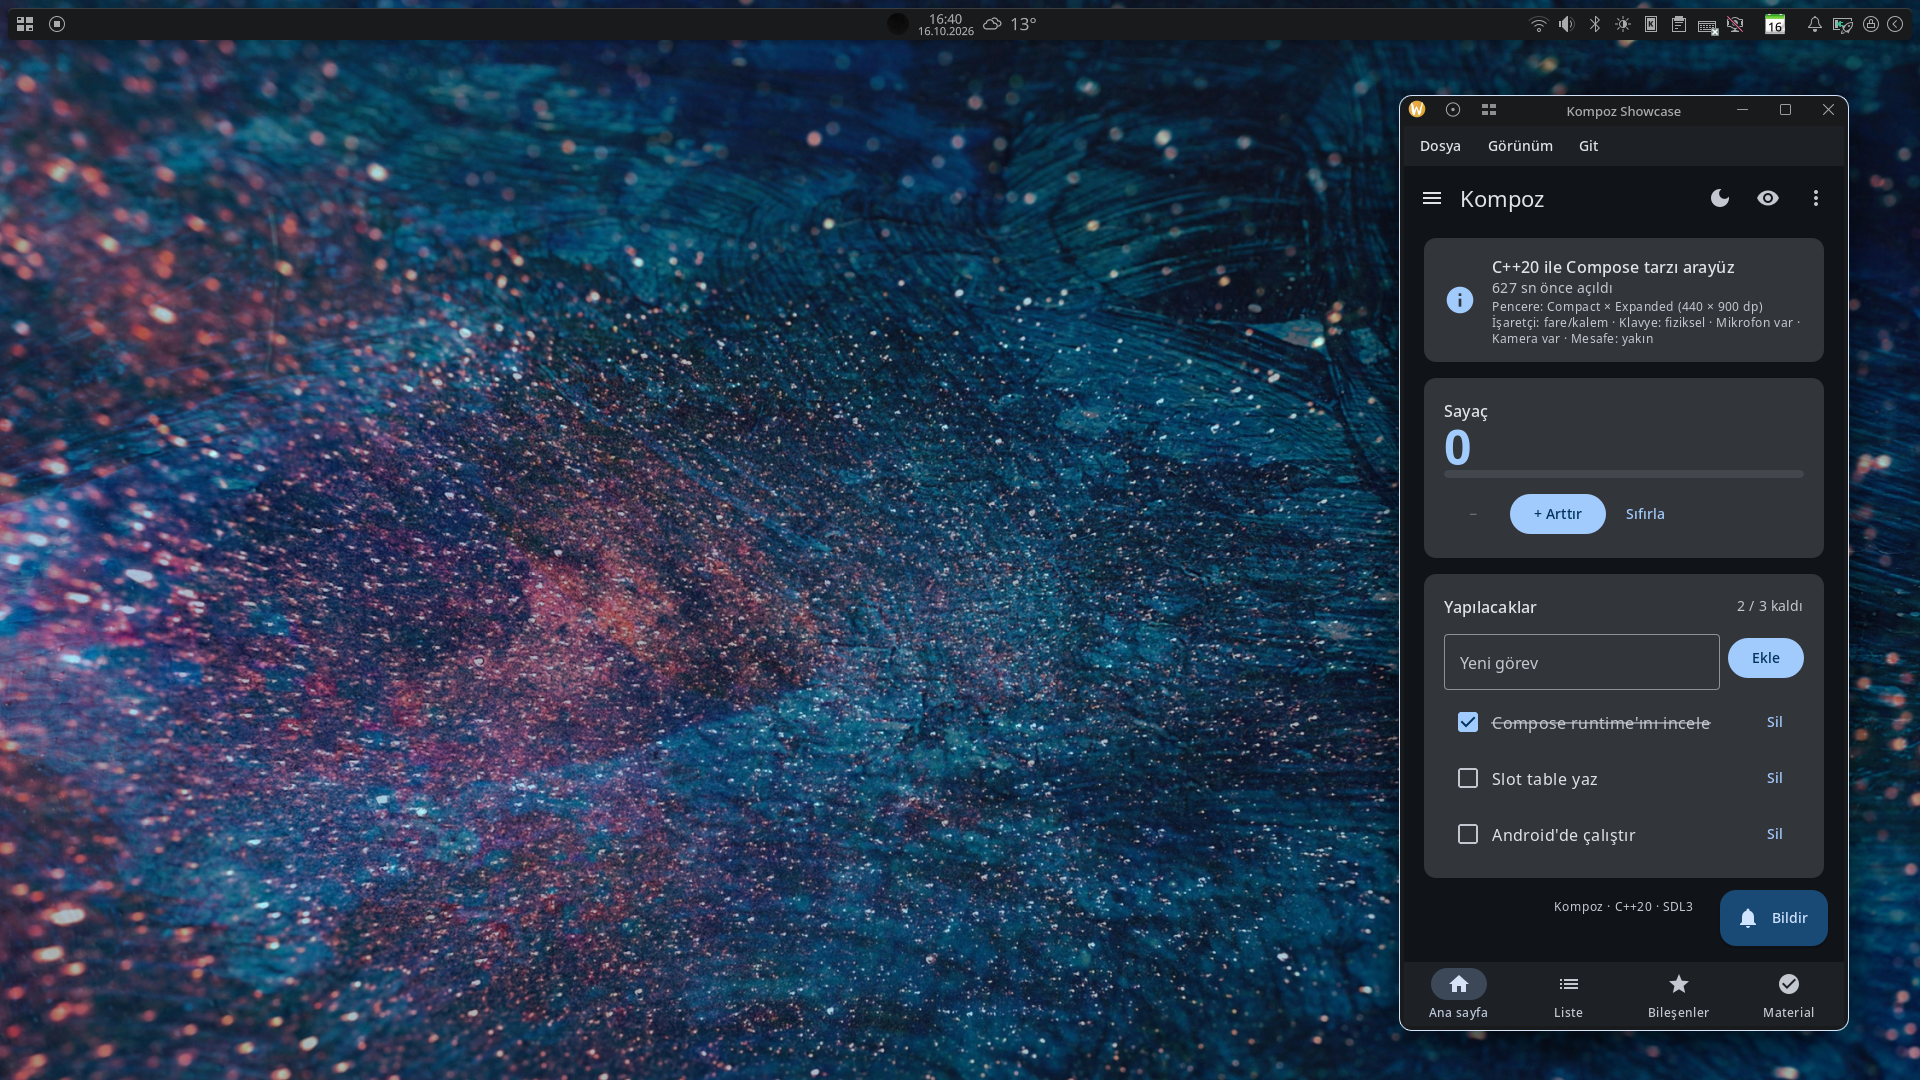Focus the Yeni görev input field
Image resolution: width=1920 pixels, height=1080 pixels.
pos(1582,662)
